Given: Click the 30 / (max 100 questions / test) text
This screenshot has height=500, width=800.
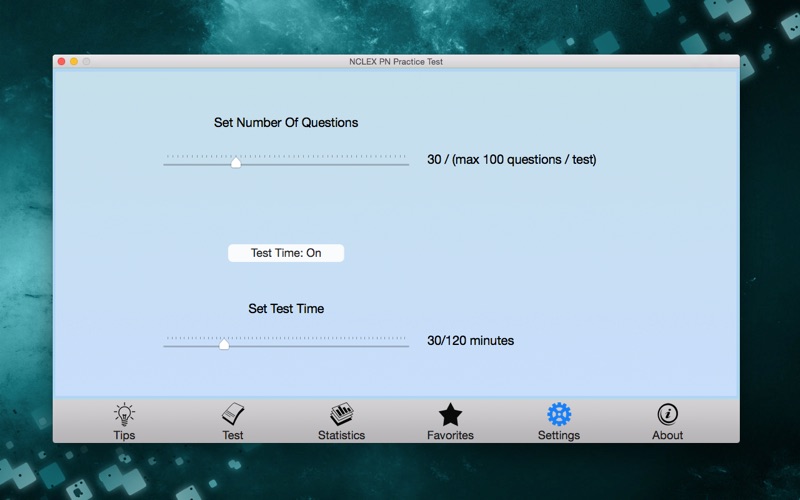Looking at the screenshot, I should pyautogui.click(x=512, y=160).
